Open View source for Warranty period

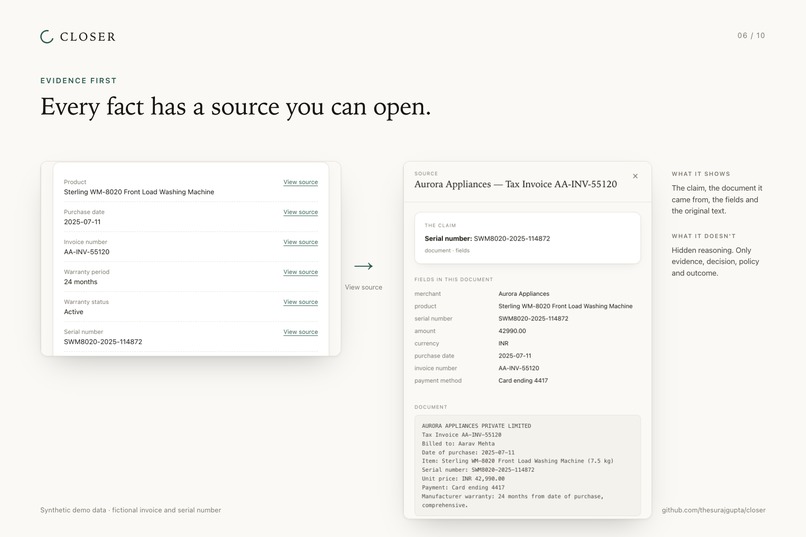point(301,272)
